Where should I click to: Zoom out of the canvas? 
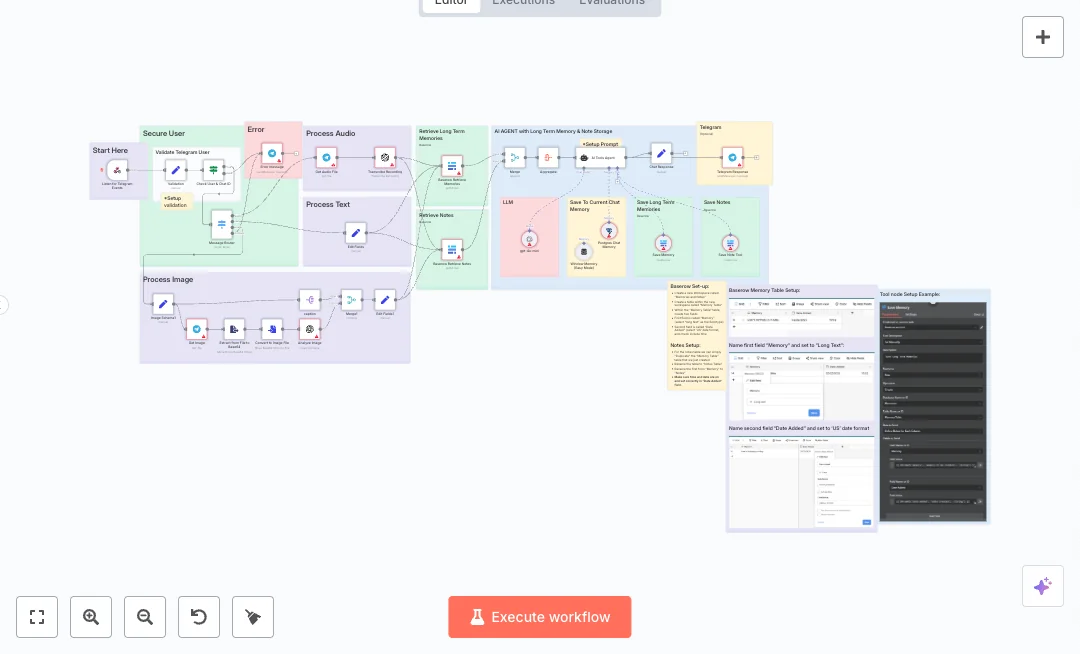(x=145, y=617)
